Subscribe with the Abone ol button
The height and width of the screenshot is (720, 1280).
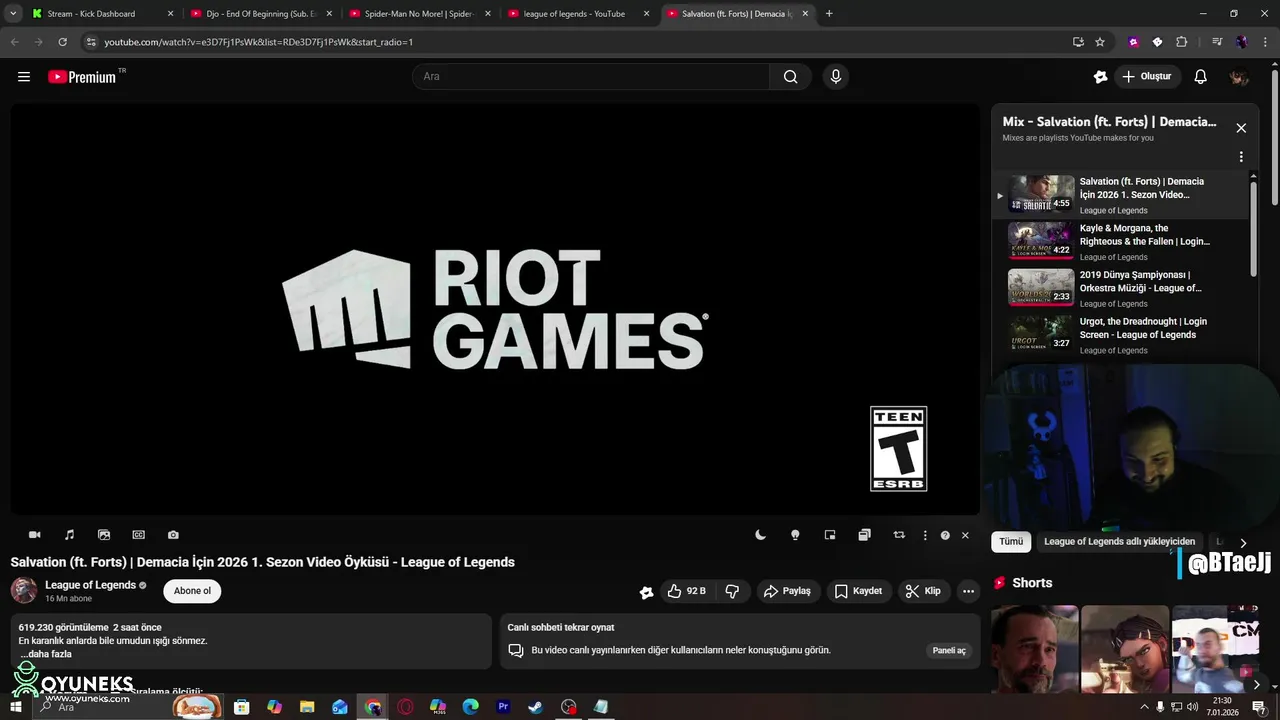click(192, 591)
